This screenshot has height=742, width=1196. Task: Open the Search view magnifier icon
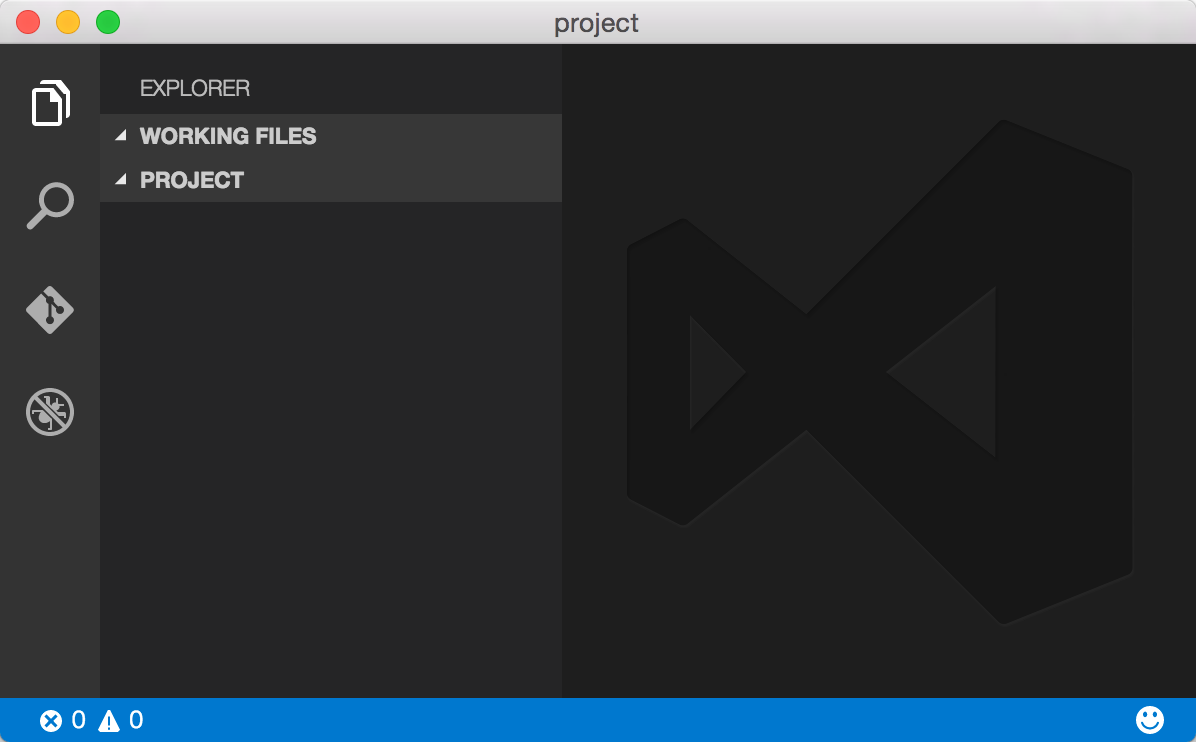(50, 206)
